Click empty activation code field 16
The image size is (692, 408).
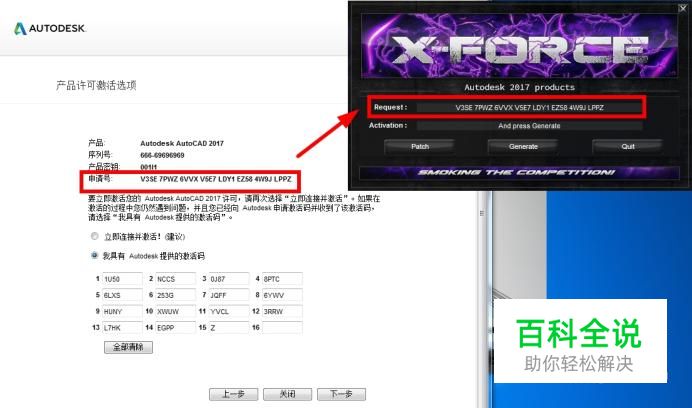pyautogui.click(x=282, y=328)
